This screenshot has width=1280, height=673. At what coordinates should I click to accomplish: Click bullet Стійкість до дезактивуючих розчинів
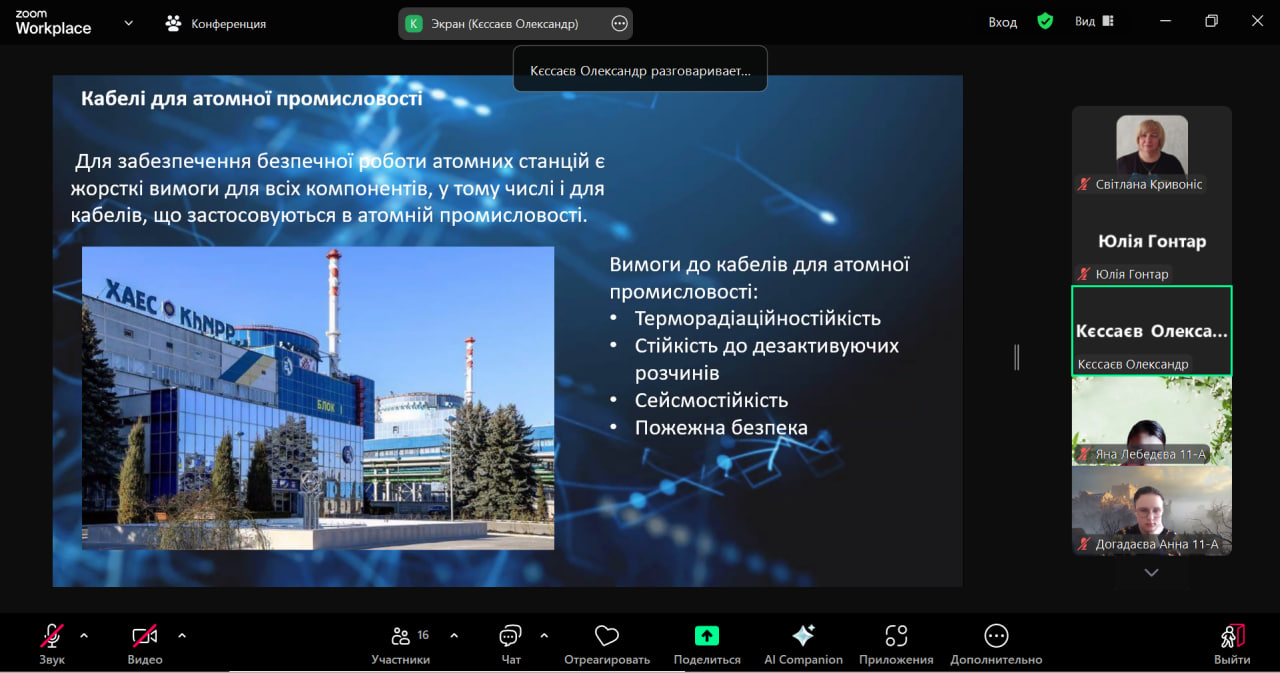[x=767, y=359]
